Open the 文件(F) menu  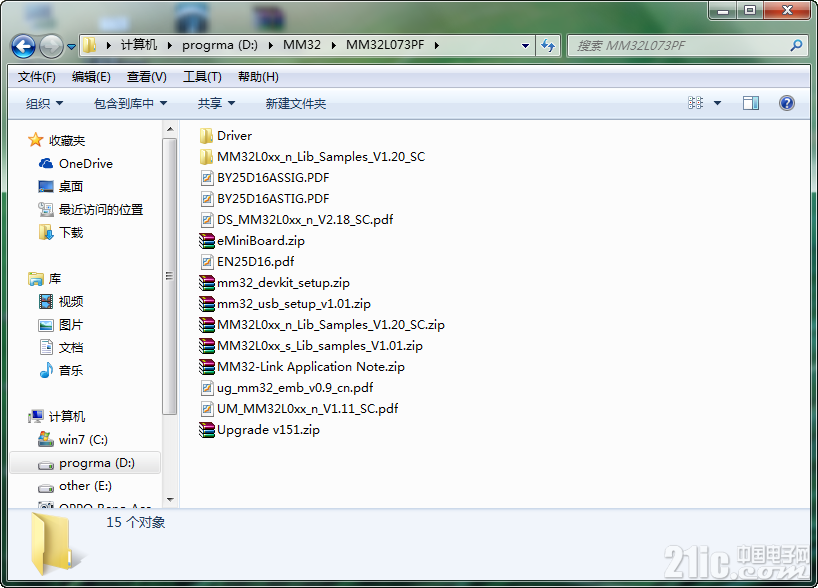37,77
